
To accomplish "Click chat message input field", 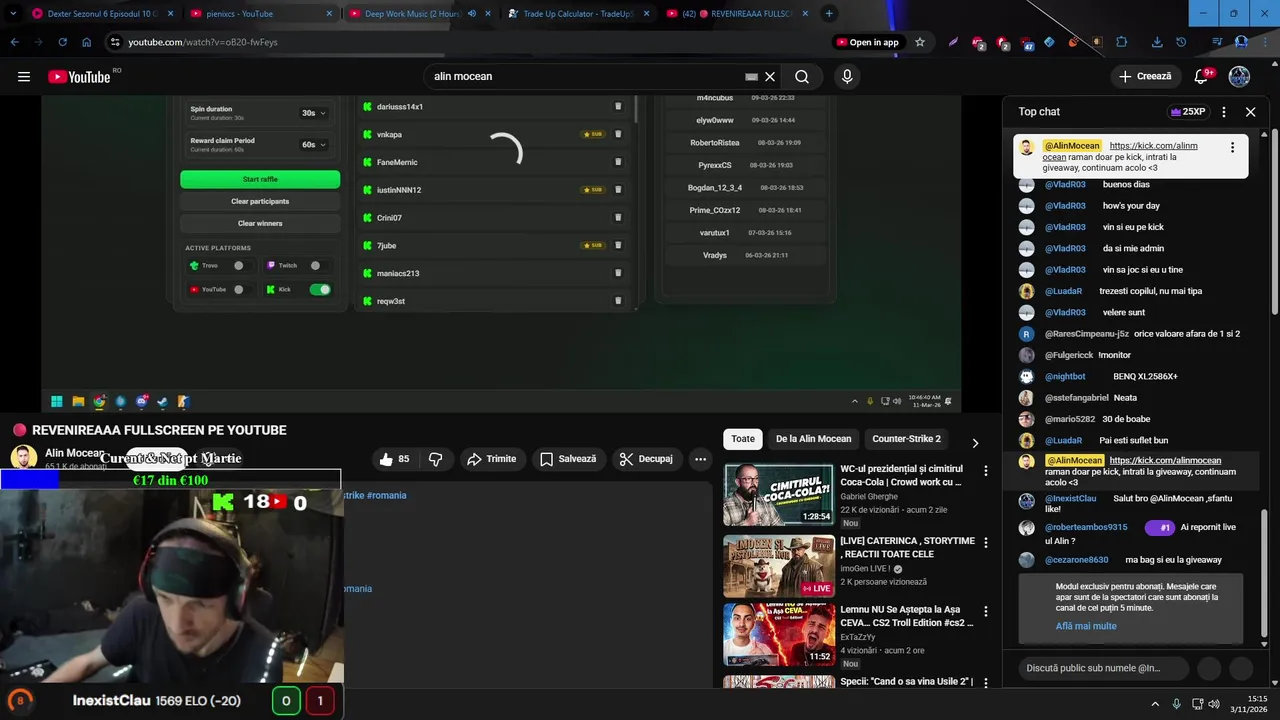I will tap(1106, 668).
